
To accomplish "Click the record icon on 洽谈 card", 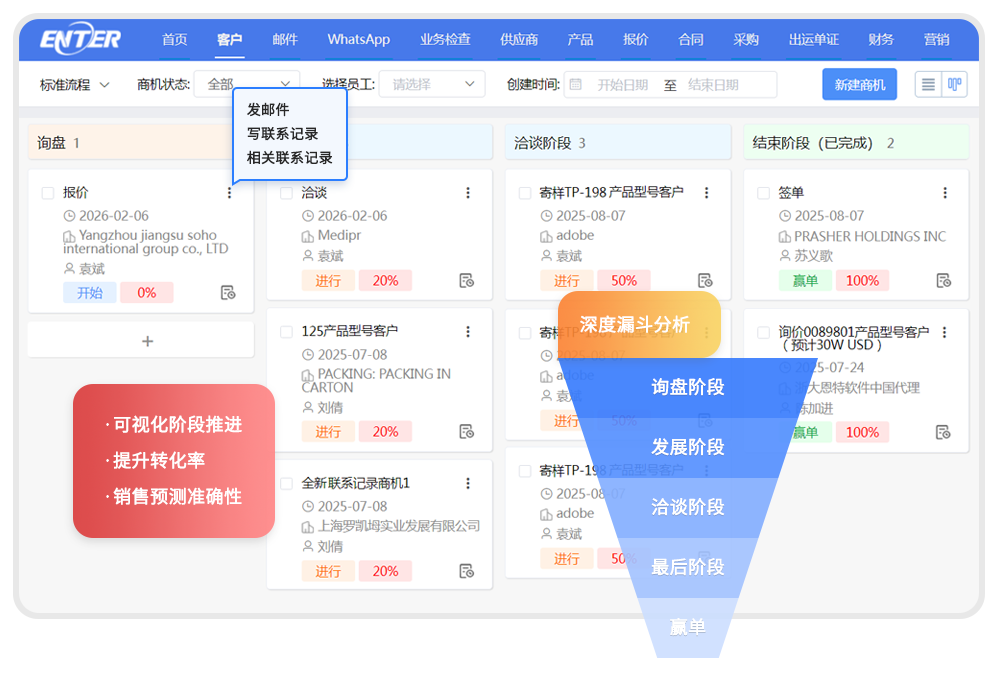I will pyautogui.click(x=466, y=281).
